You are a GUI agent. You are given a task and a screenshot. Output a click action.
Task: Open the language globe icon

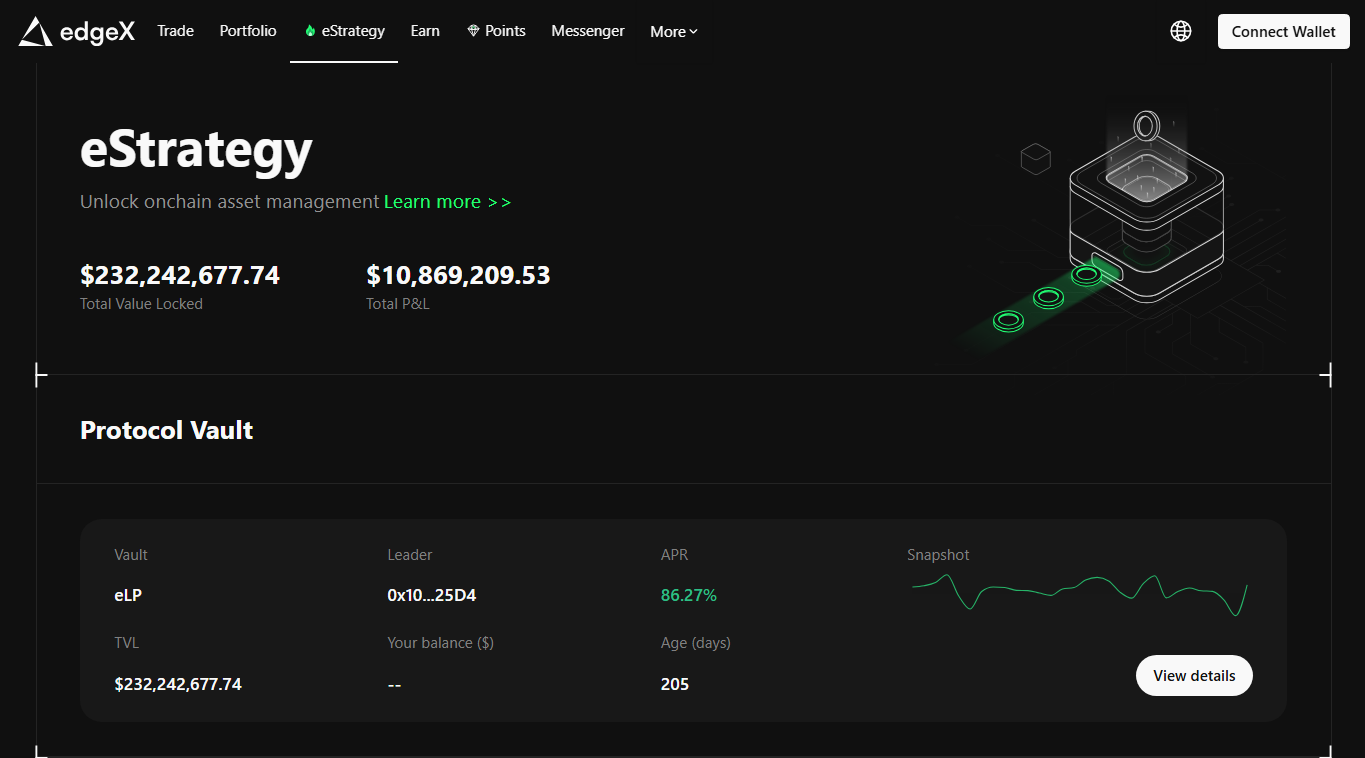[1180, 31]
